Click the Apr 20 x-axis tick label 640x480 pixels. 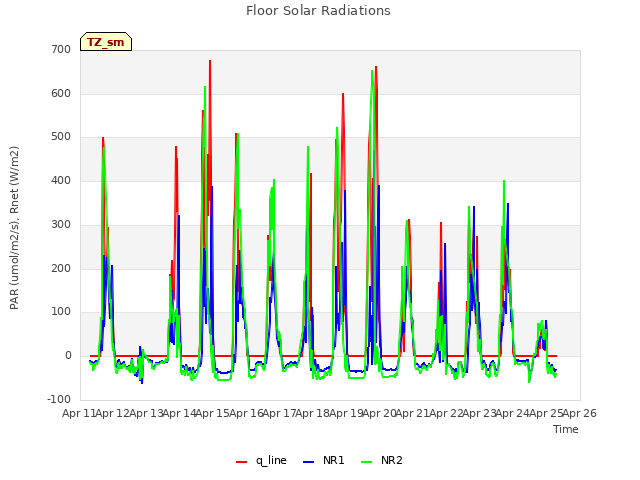coord(379,413)
